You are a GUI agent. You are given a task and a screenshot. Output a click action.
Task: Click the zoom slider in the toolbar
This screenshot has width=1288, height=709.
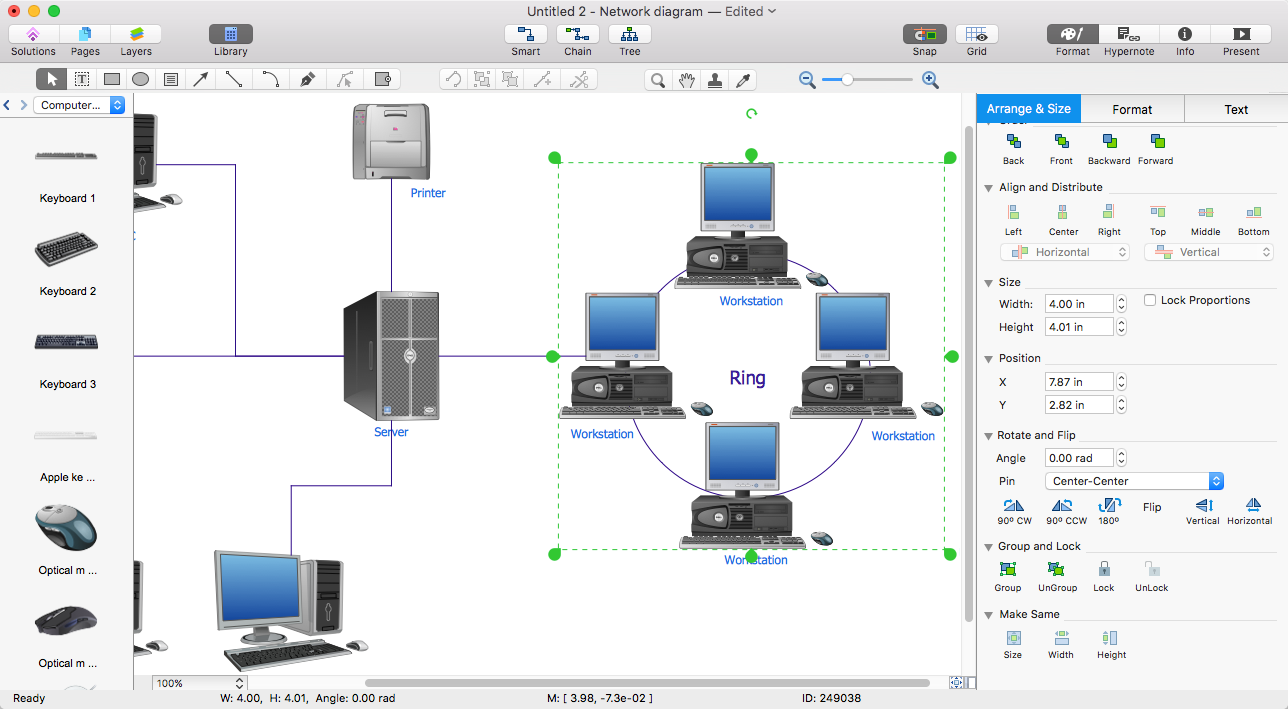[868, 80]
